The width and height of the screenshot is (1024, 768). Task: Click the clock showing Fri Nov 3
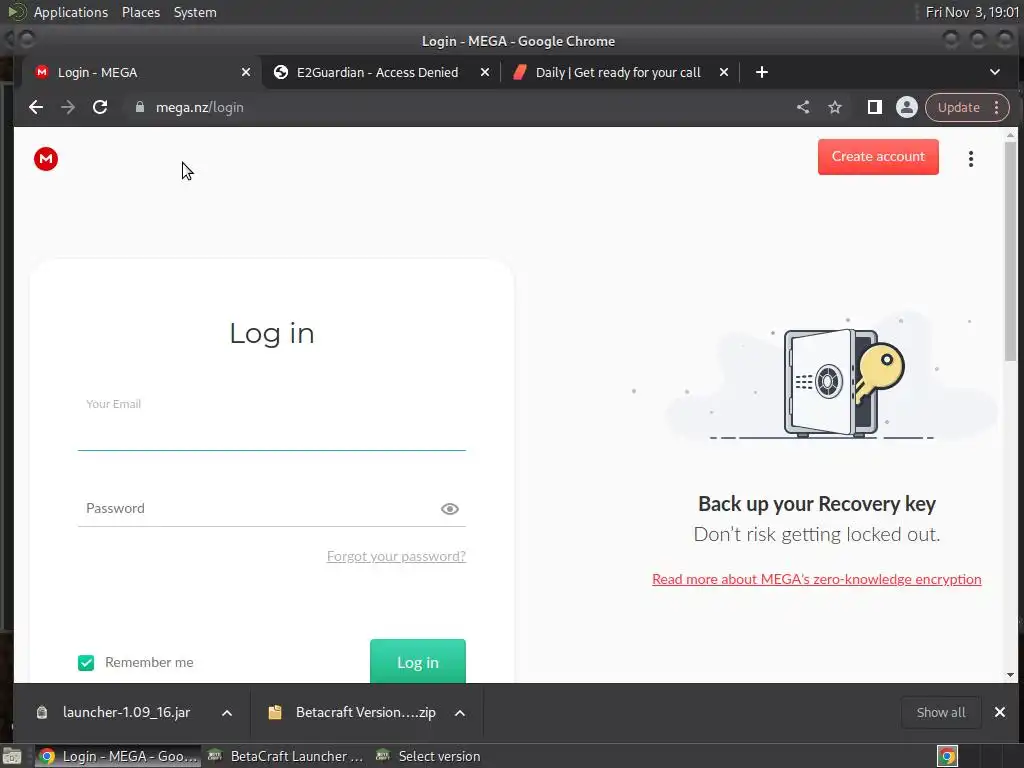(x=972, y=12)
